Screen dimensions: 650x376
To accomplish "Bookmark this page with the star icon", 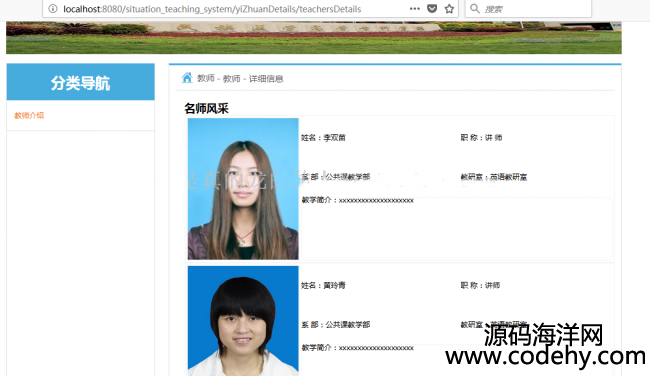I will (449, 9).
